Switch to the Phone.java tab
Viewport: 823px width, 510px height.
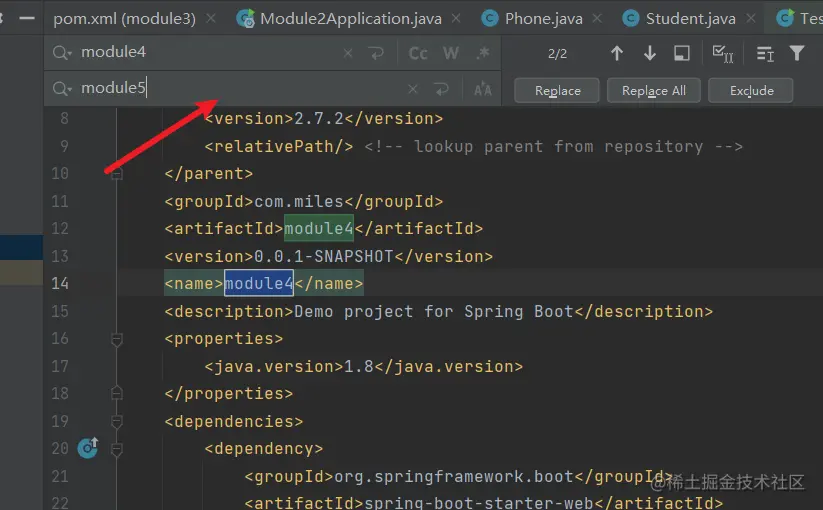coord(543,18)
